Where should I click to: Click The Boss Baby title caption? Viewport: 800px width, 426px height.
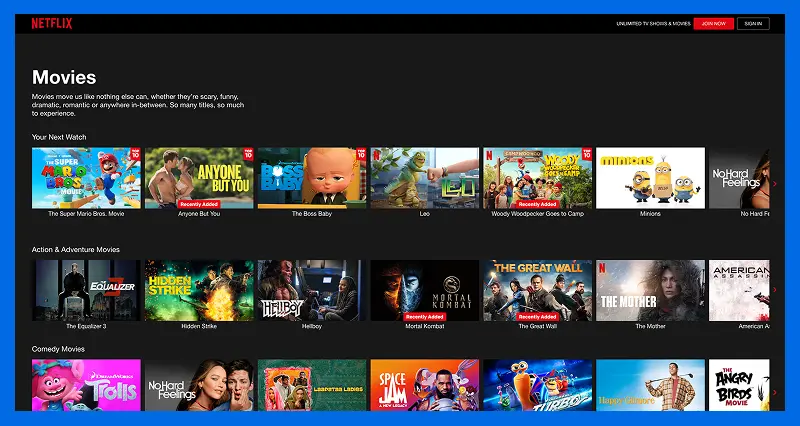312,214
